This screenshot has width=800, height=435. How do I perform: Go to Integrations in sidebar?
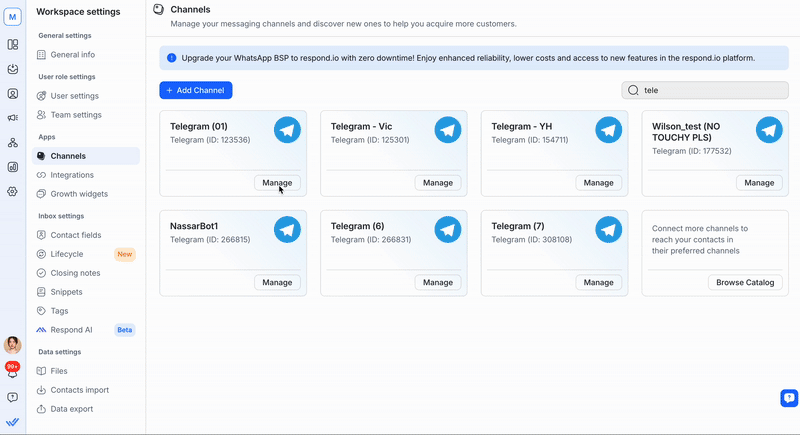(72, 175)
